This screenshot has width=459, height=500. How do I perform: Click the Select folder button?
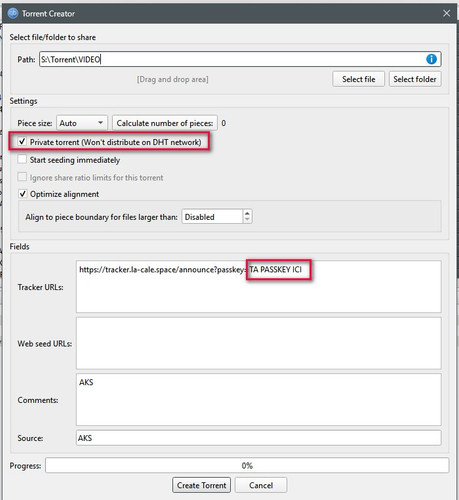pos(415,79)
